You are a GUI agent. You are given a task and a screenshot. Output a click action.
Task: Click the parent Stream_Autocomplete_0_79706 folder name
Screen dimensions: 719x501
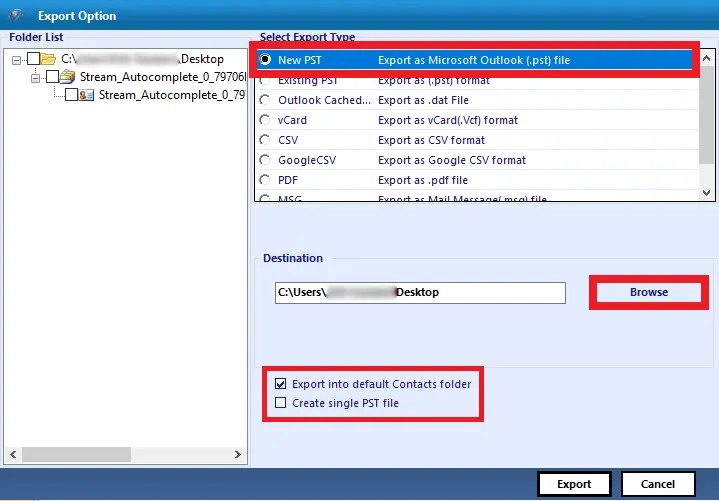pyautogui.click(x=163, y=77)
